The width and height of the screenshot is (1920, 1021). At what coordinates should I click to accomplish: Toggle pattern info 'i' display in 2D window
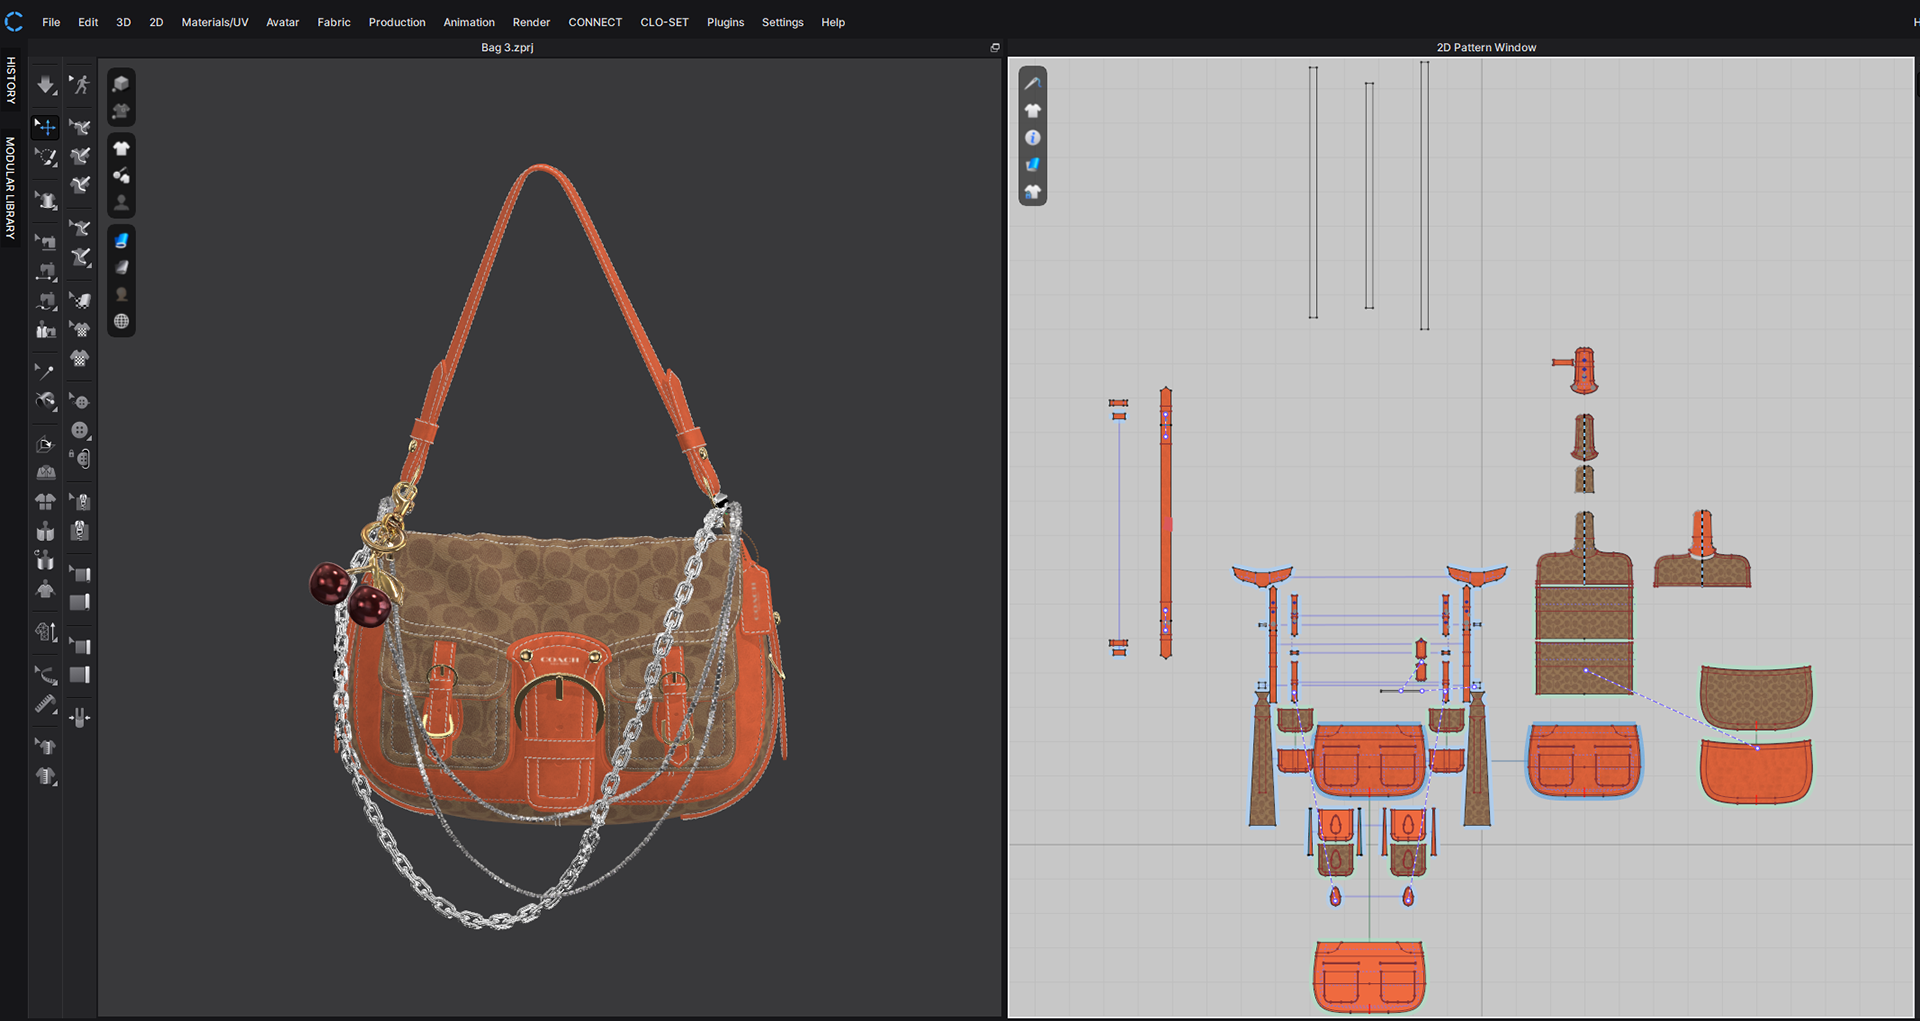(x=1033, y=138)
